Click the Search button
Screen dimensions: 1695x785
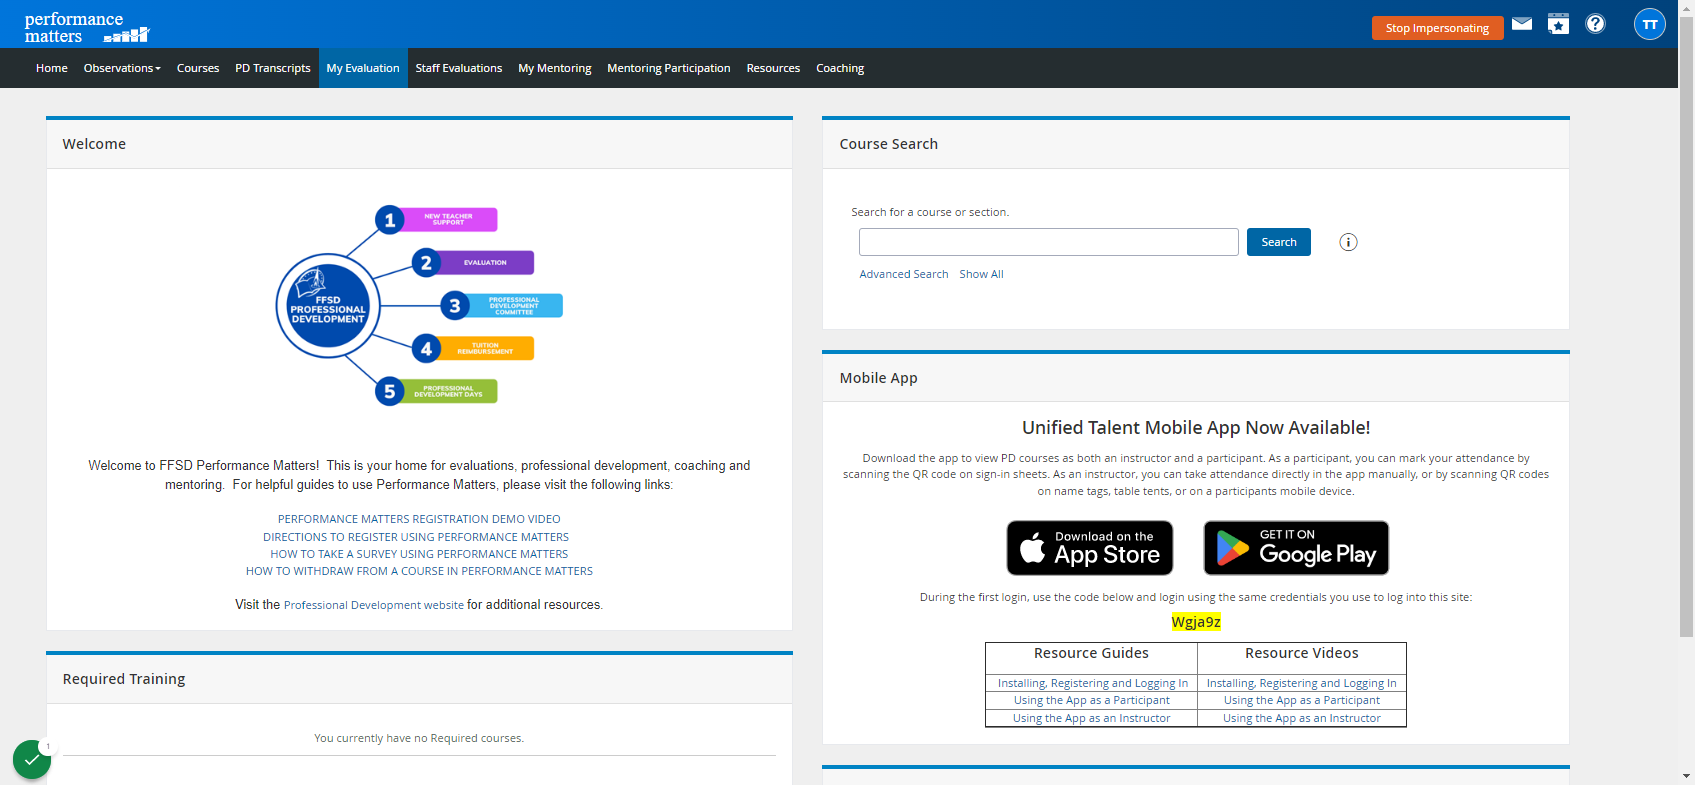click(1279, 242)
